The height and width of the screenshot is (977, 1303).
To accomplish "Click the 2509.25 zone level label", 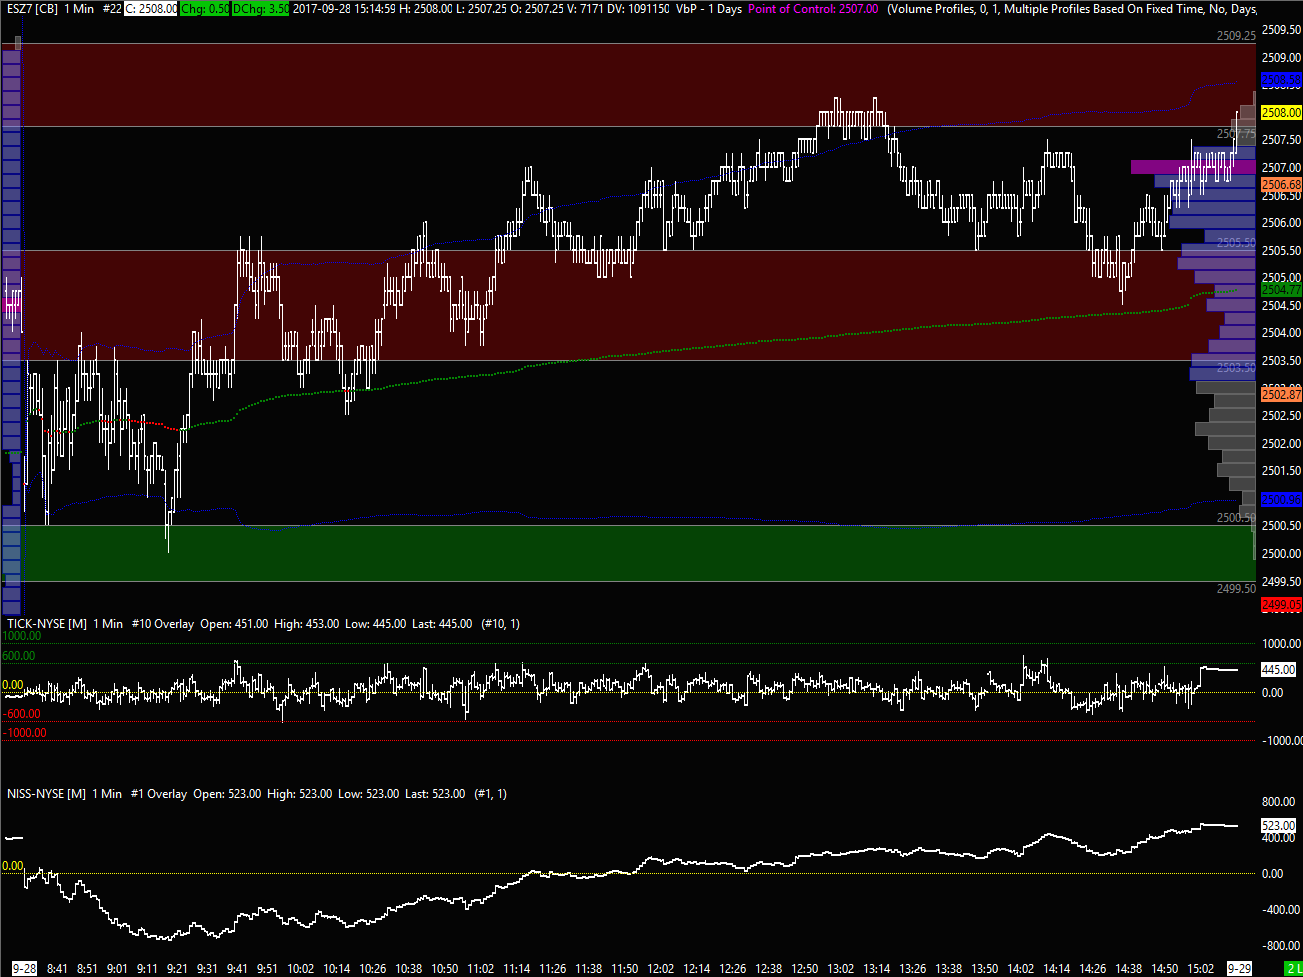I will [x=1236, y=35].
